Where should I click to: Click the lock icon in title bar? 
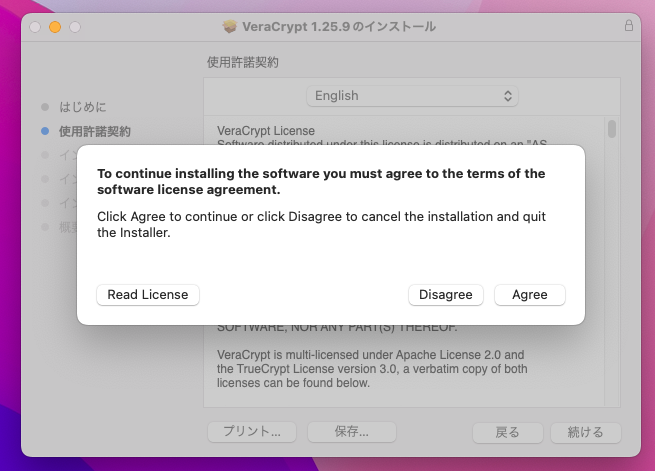tap(629, 26)
